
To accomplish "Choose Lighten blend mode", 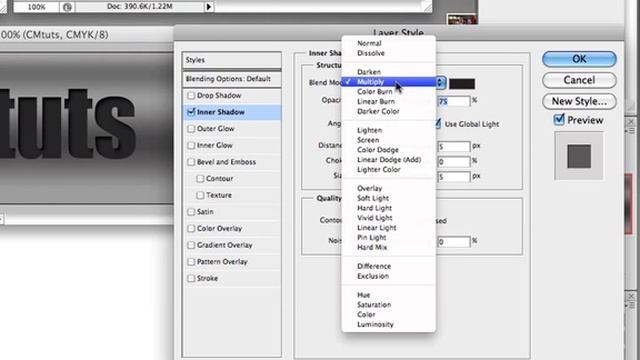I will (389, 130).
